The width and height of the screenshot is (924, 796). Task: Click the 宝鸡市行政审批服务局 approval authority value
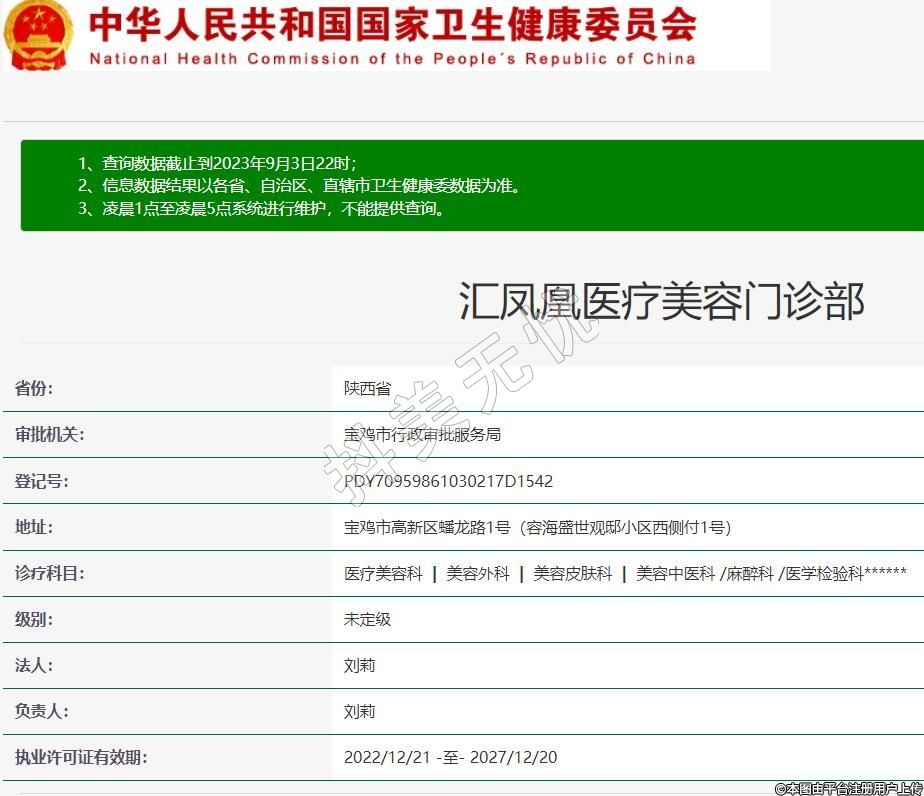[422, 435]
